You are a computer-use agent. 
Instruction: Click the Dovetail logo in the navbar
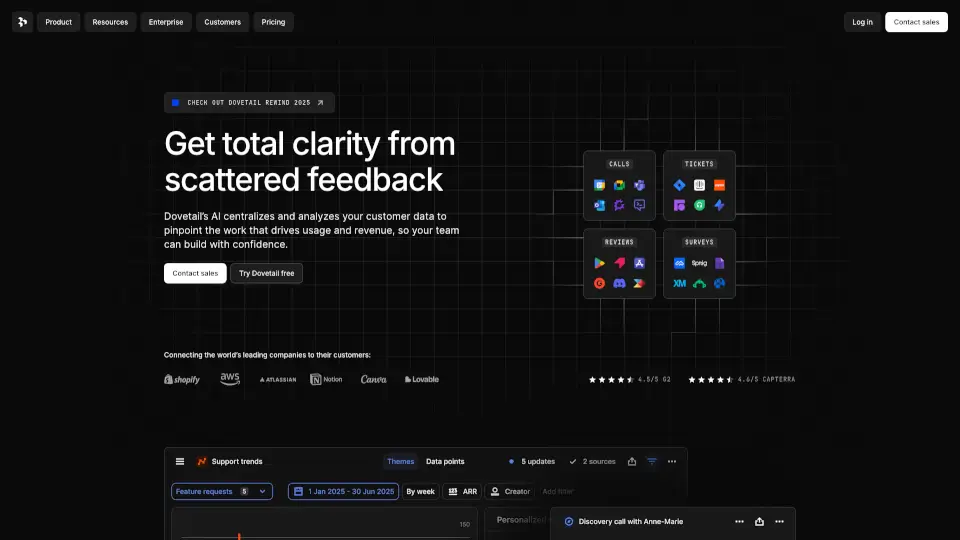tap(22, 22)
